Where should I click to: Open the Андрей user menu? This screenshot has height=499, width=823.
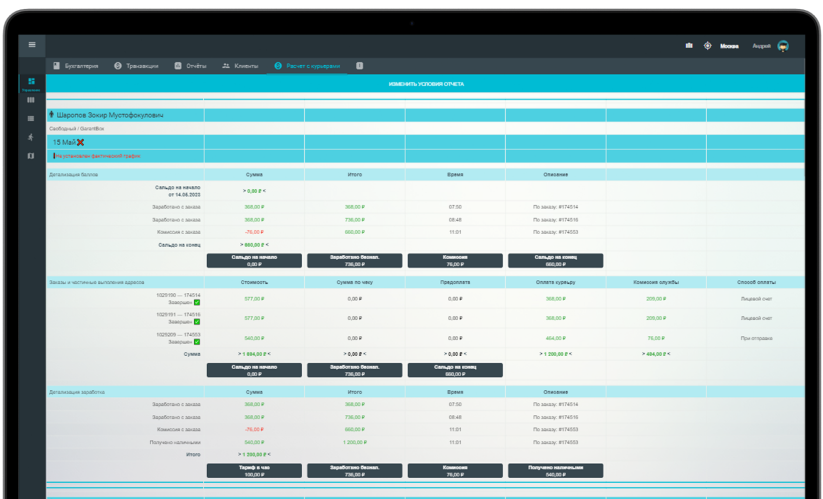pyautogui.click(x=761, y=46)
